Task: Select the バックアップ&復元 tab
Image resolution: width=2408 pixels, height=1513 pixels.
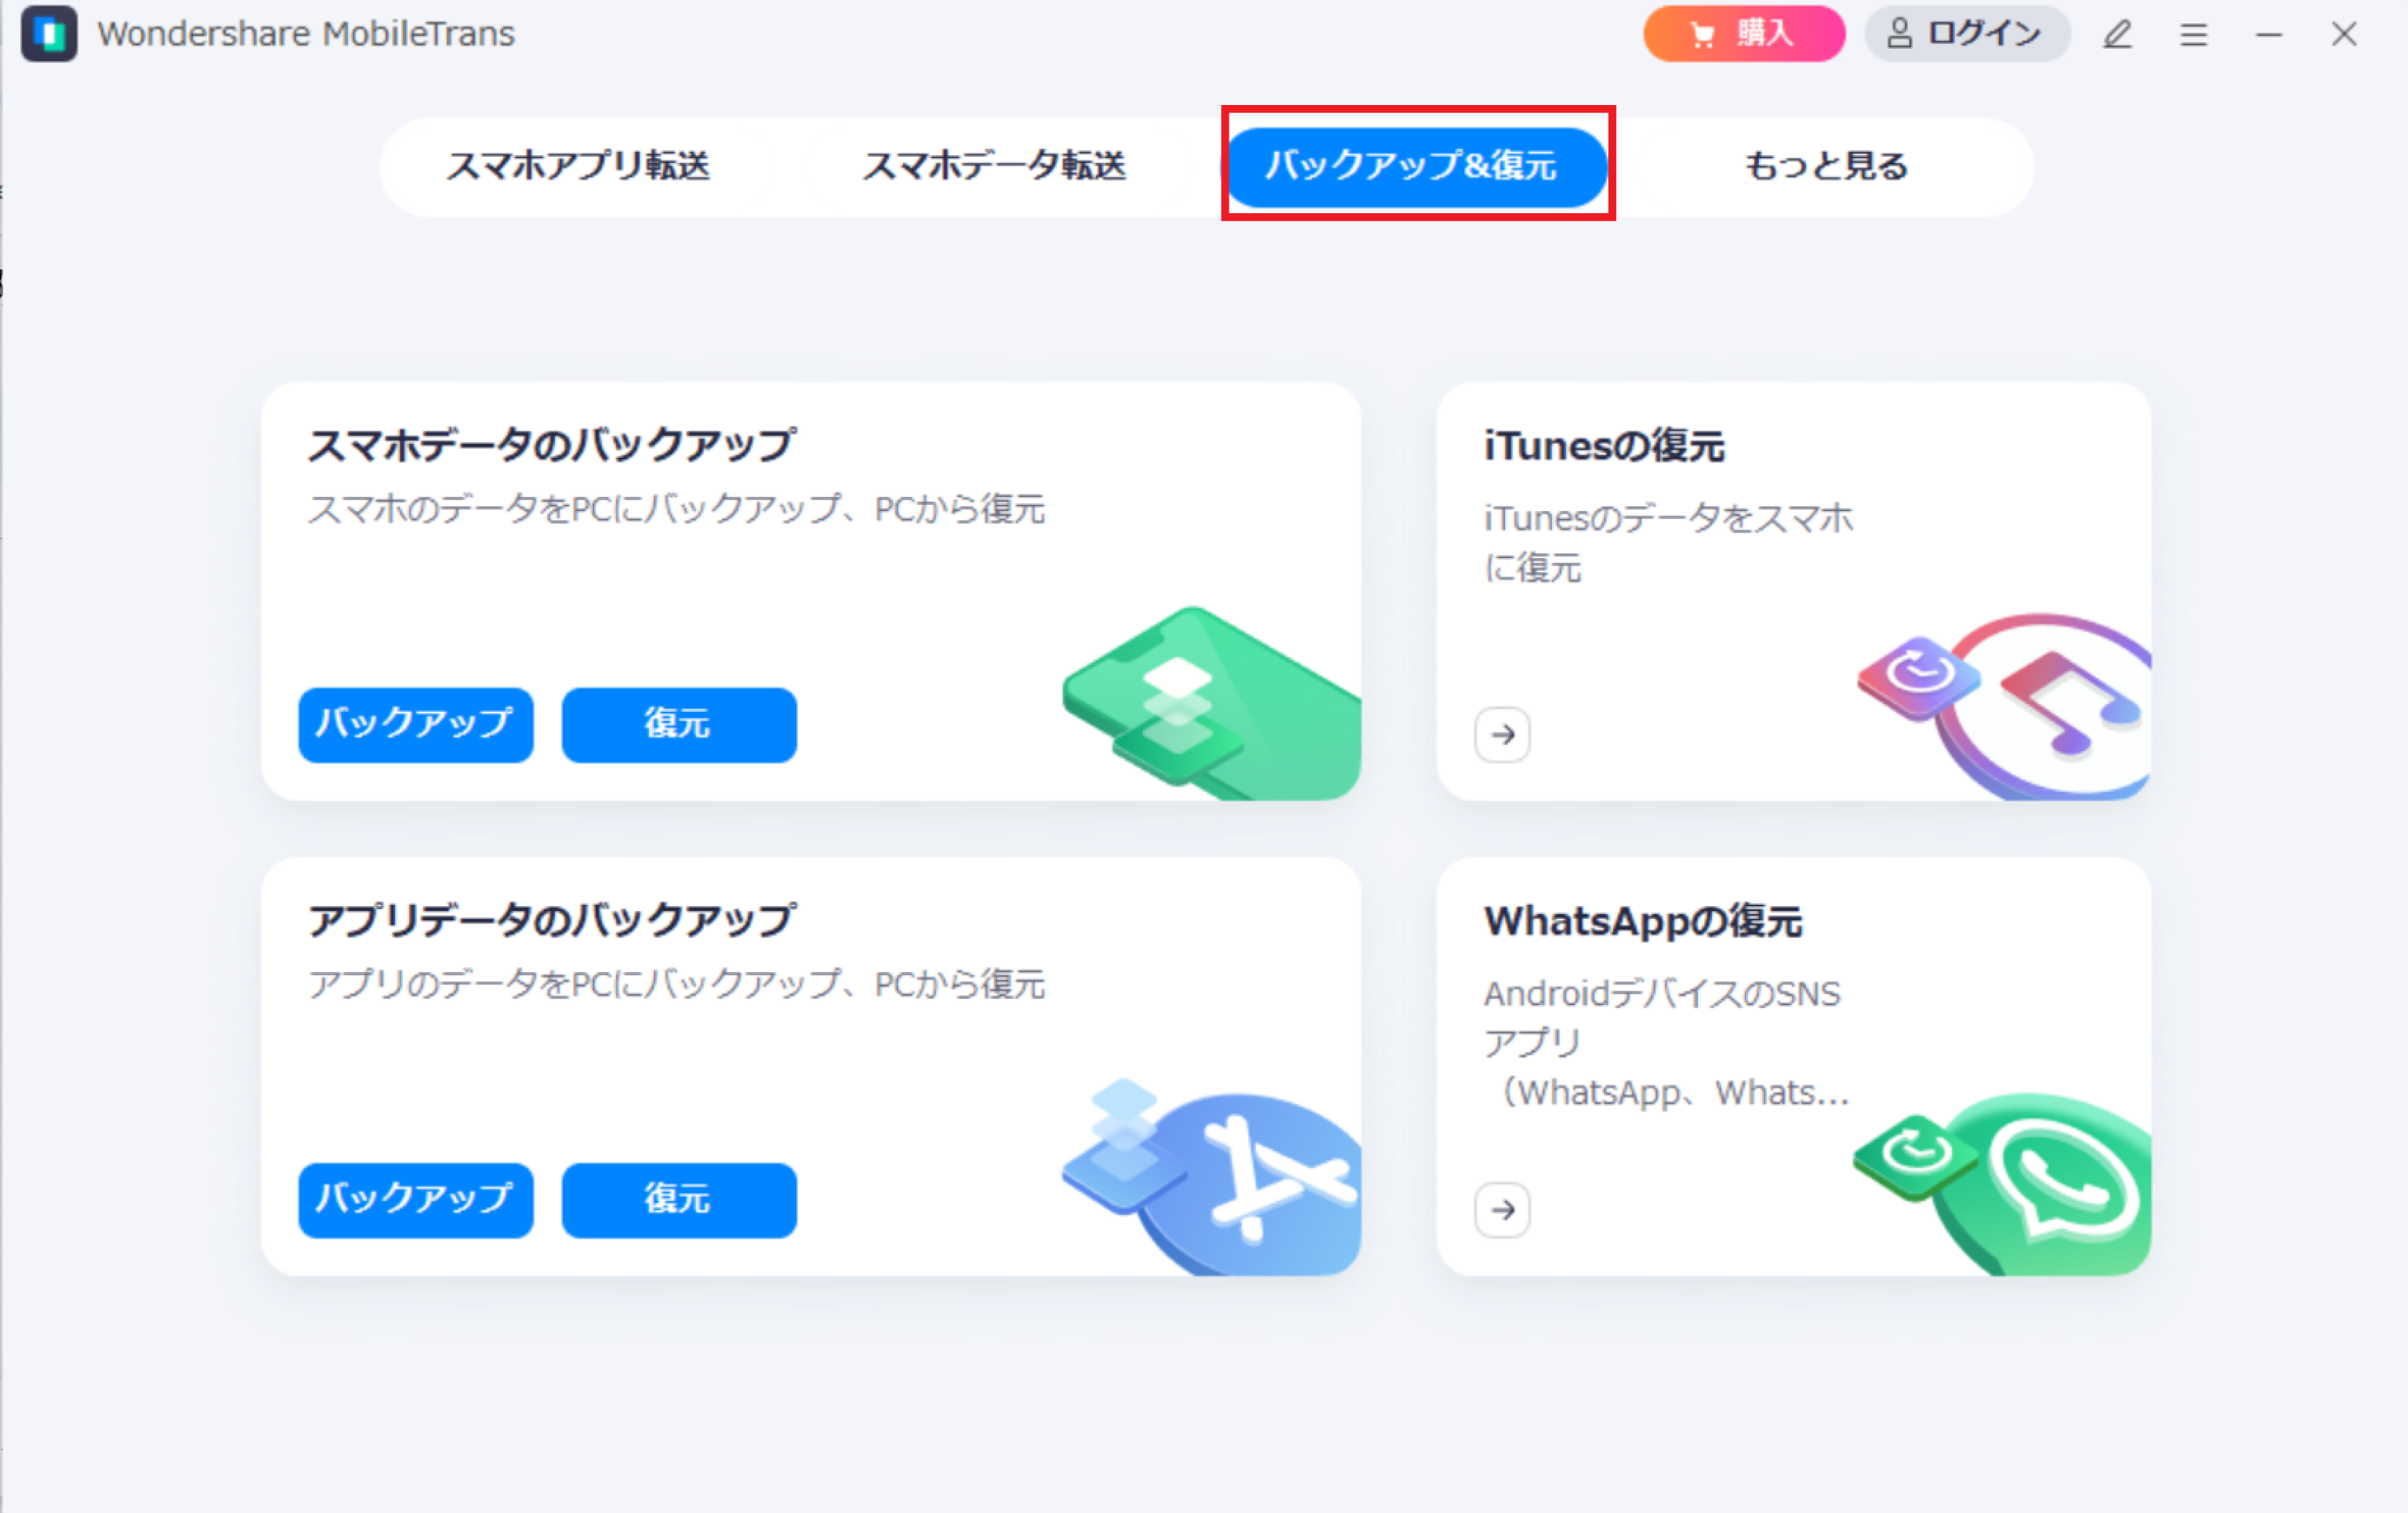Action: point(1417,166)
